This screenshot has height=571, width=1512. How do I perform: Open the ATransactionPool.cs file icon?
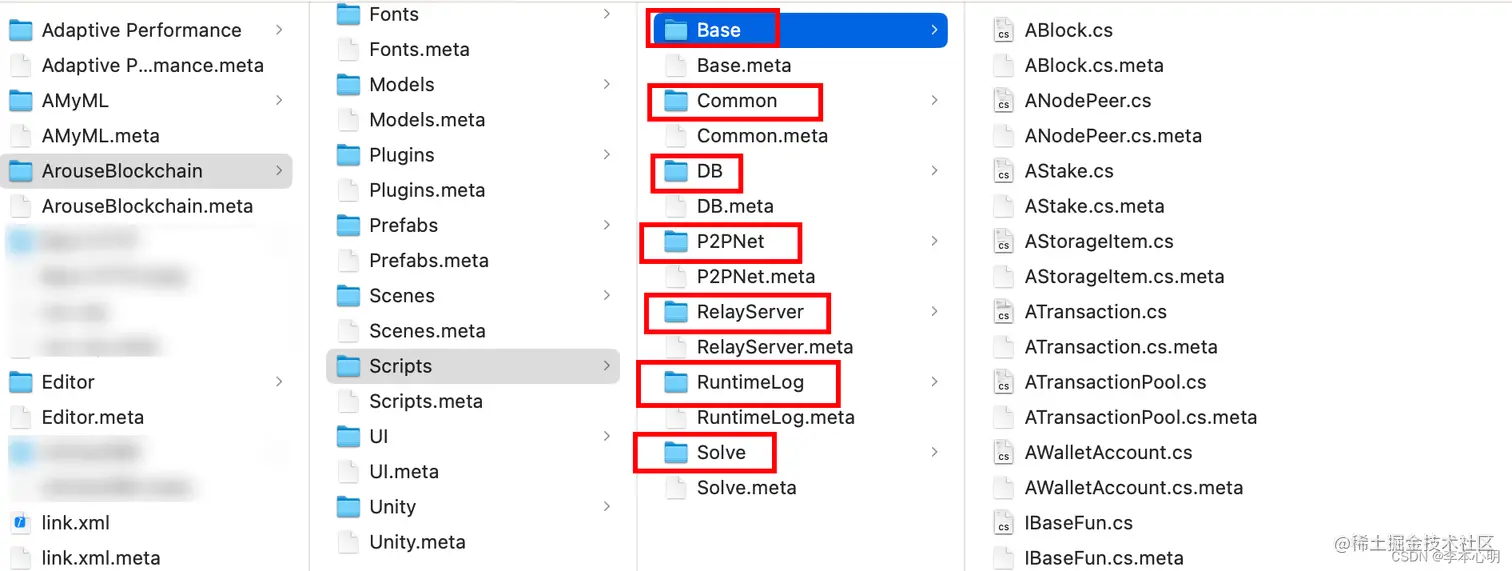point(1003,383)
